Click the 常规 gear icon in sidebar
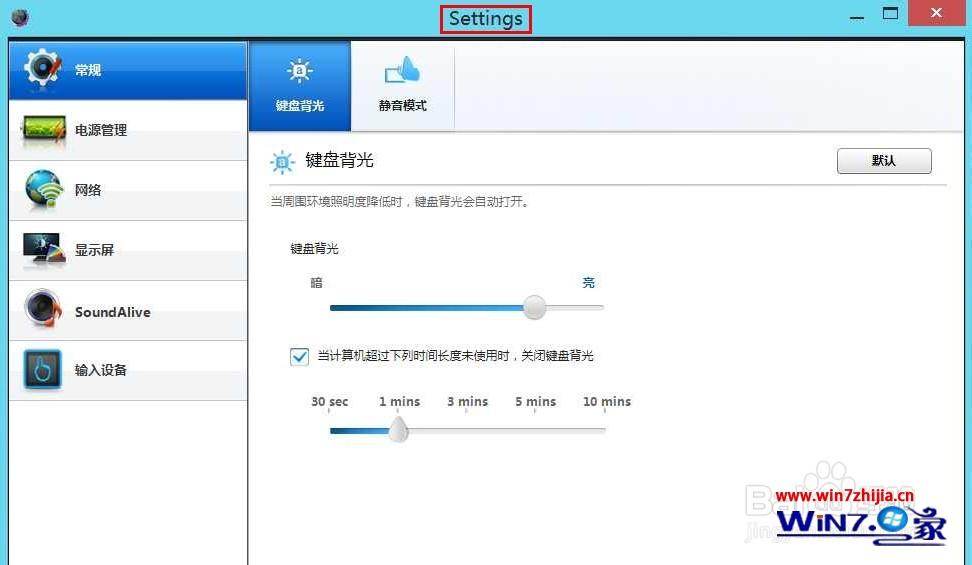 pos(42,68)
